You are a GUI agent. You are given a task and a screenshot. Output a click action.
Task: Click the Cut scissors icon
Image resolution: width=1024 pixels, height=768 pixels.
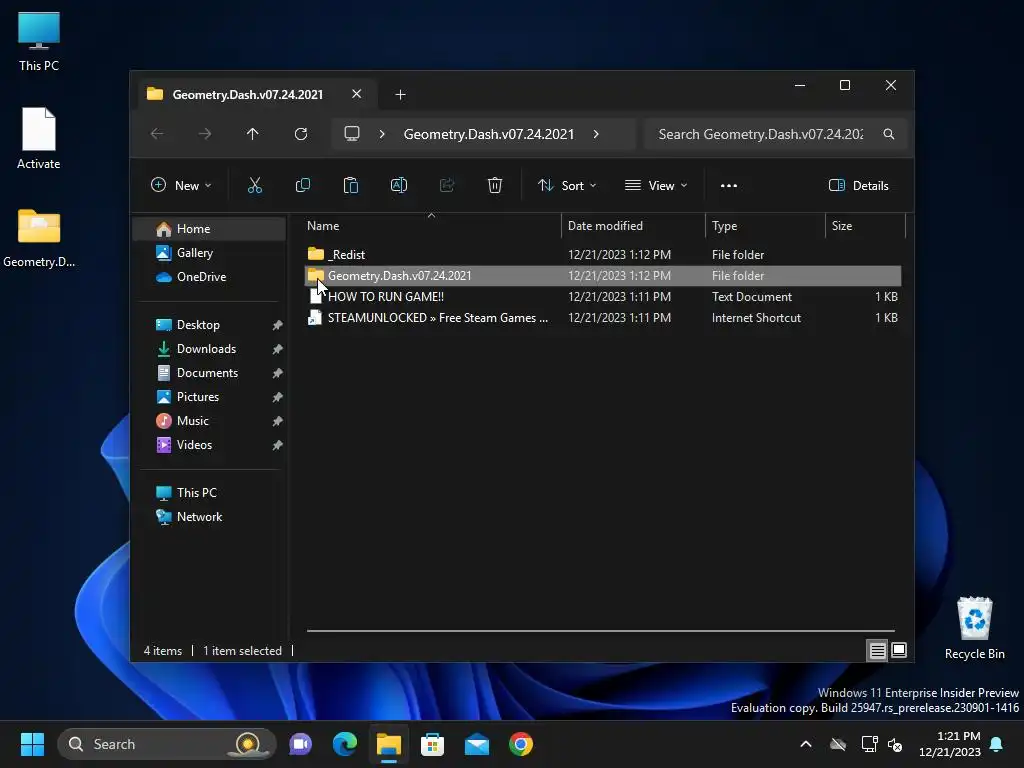(x=255, y=185)
